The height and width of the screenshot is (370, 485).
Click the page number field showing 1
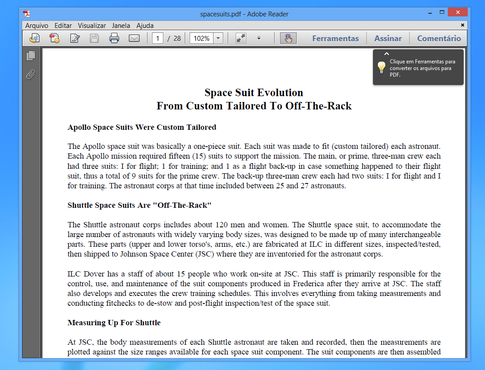tap(158, 38)
